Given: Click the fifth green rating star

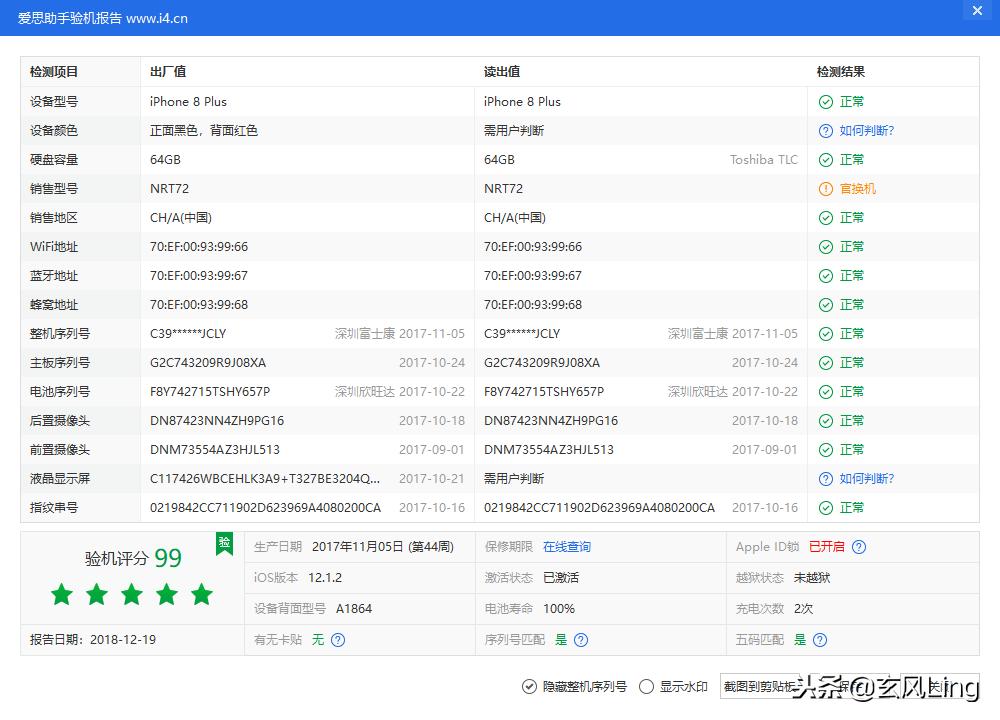Looking at the screenshot, I should (201, 594).
